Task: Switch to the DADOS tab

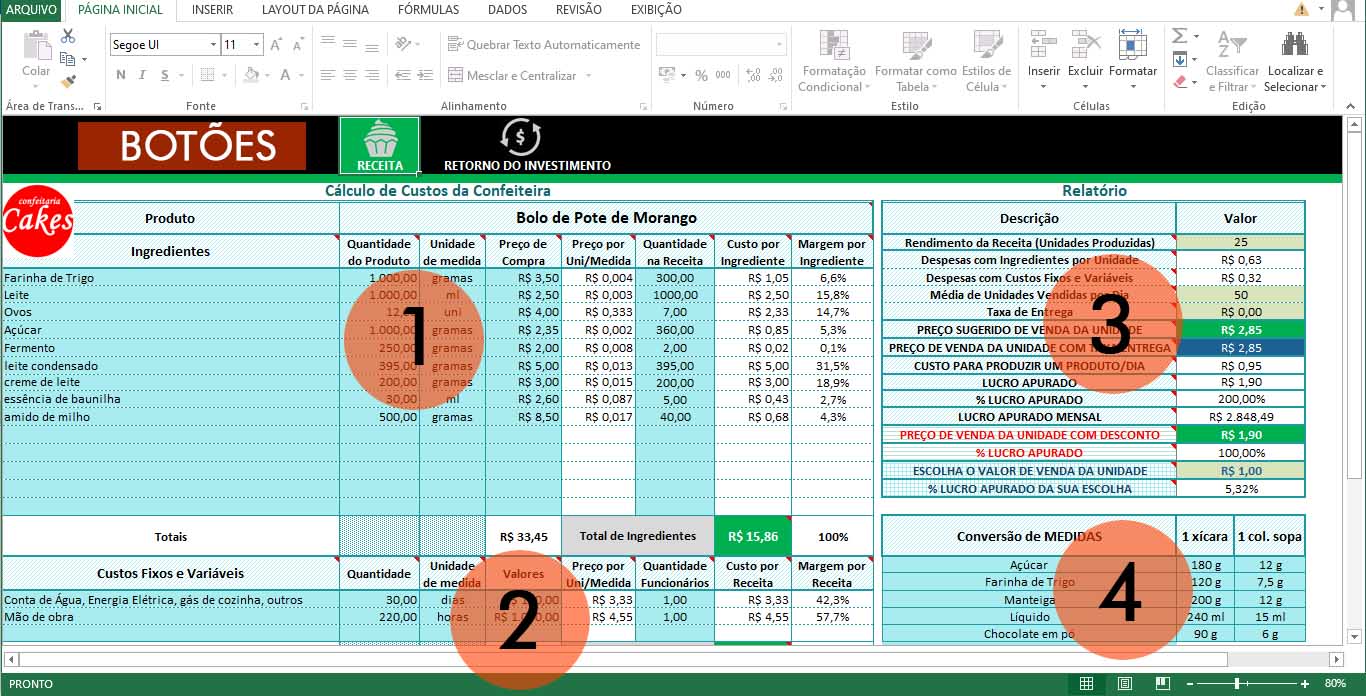Action: click(507, 10)
